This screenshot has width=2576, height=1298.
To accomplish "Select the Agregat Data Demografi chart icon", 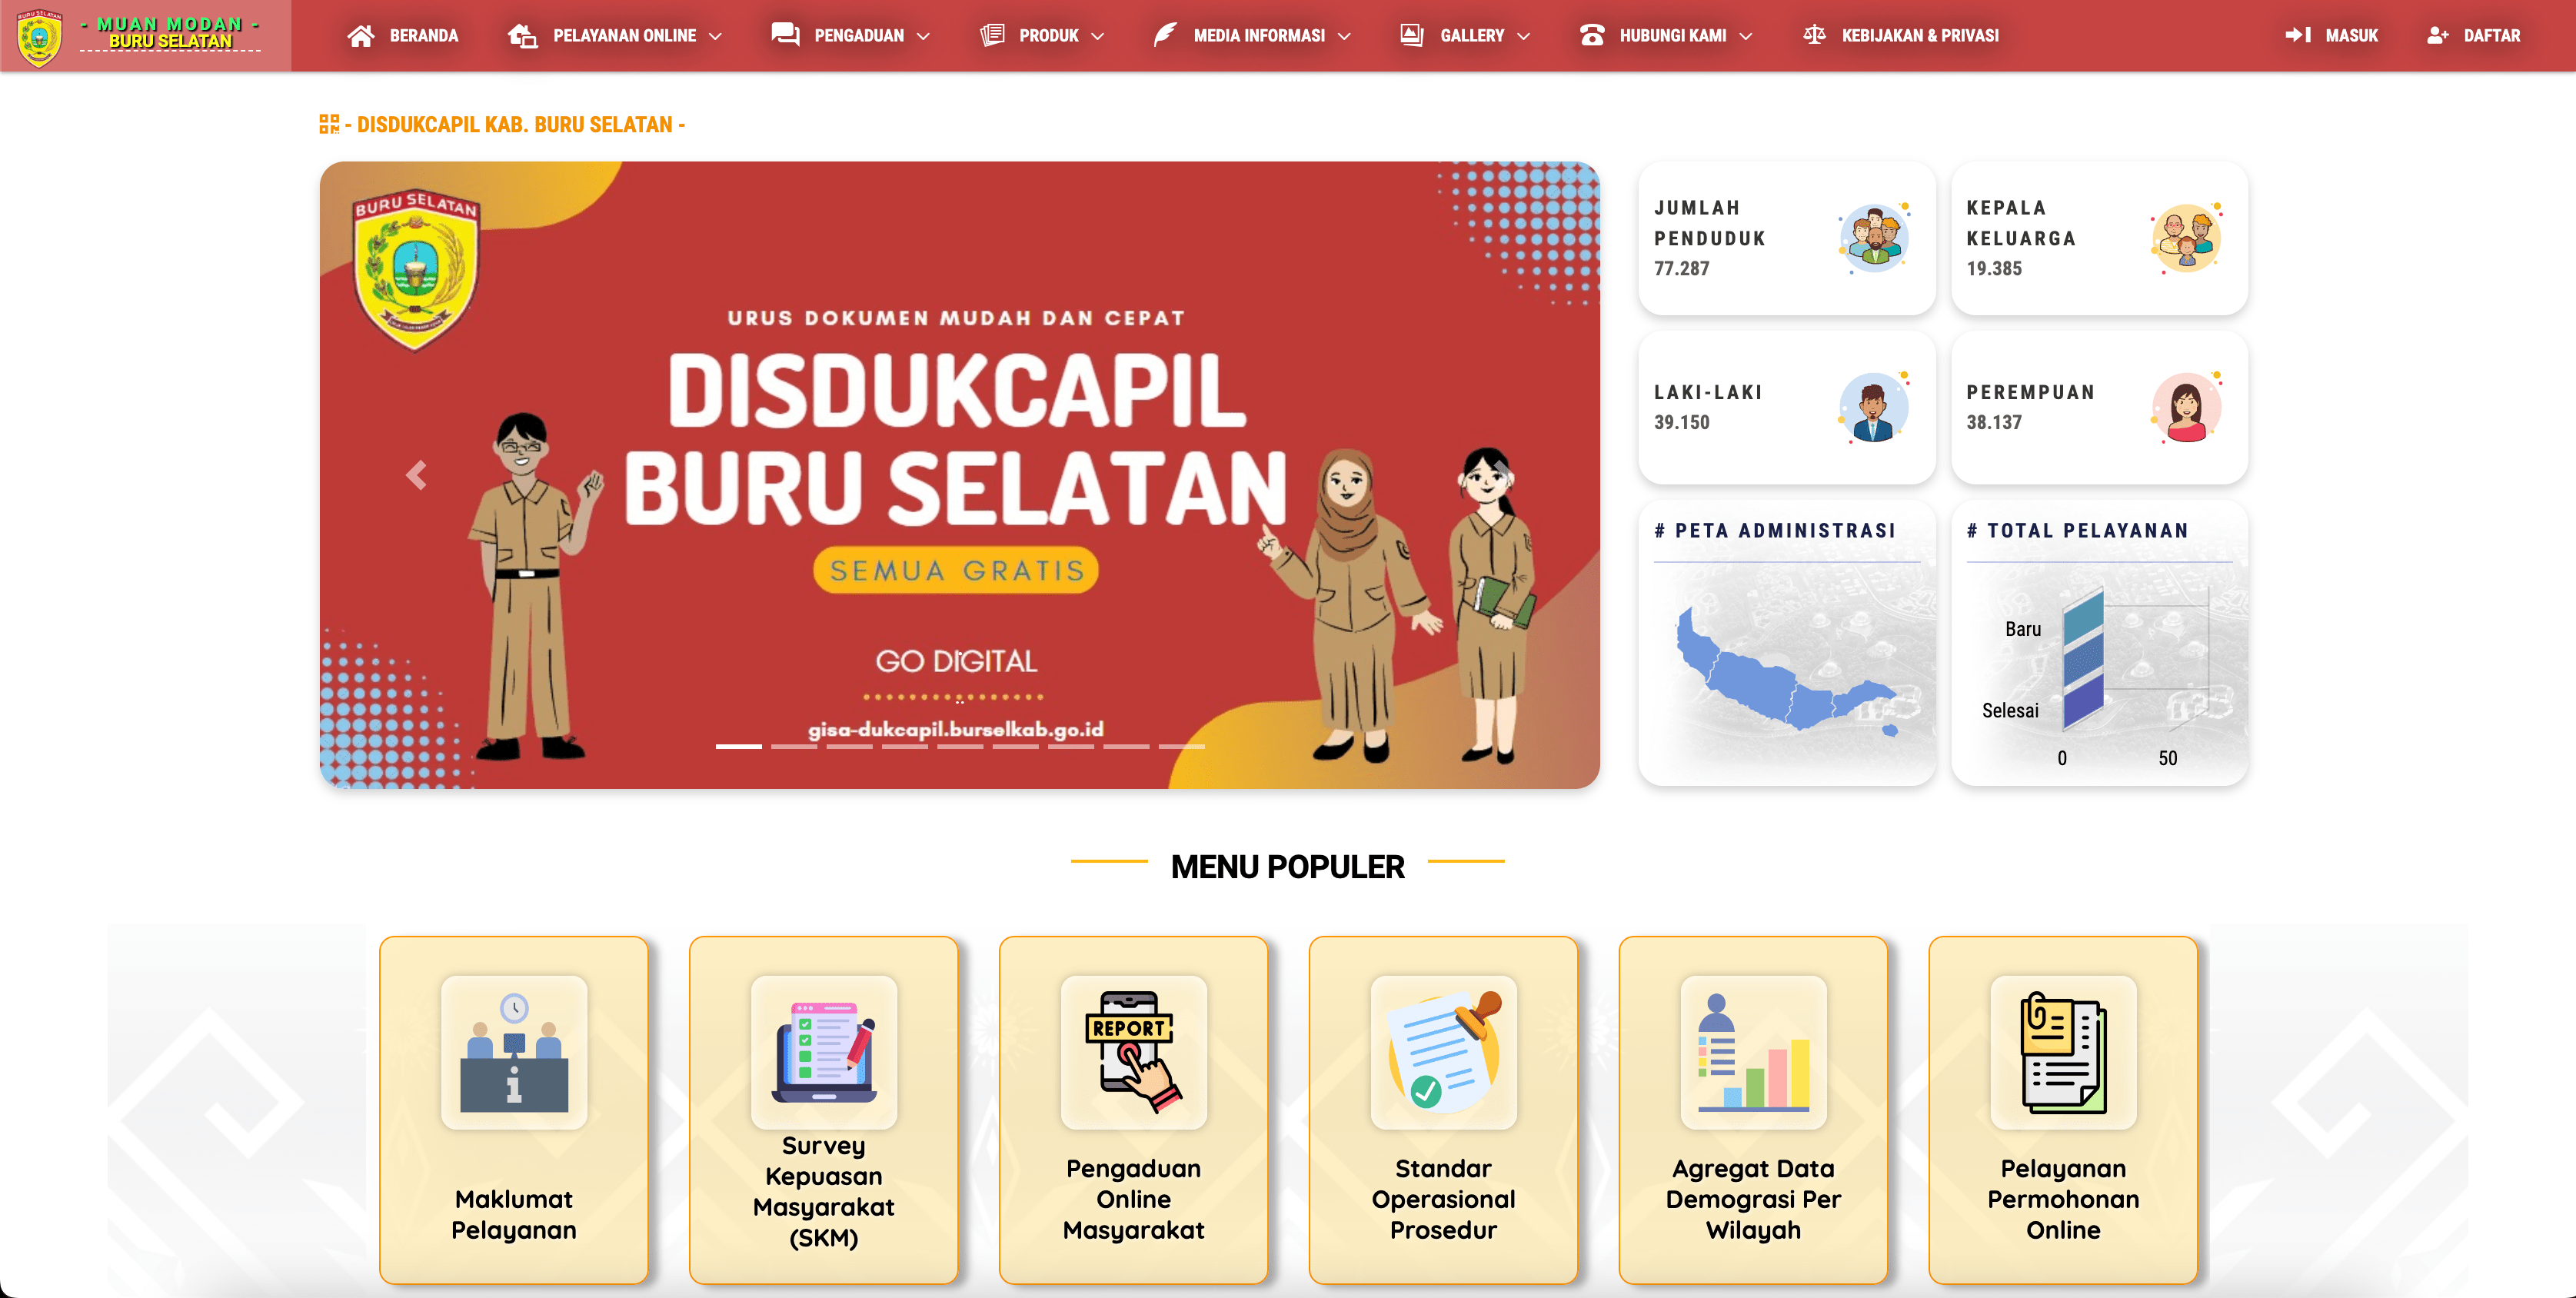I will [1754, 1052].
